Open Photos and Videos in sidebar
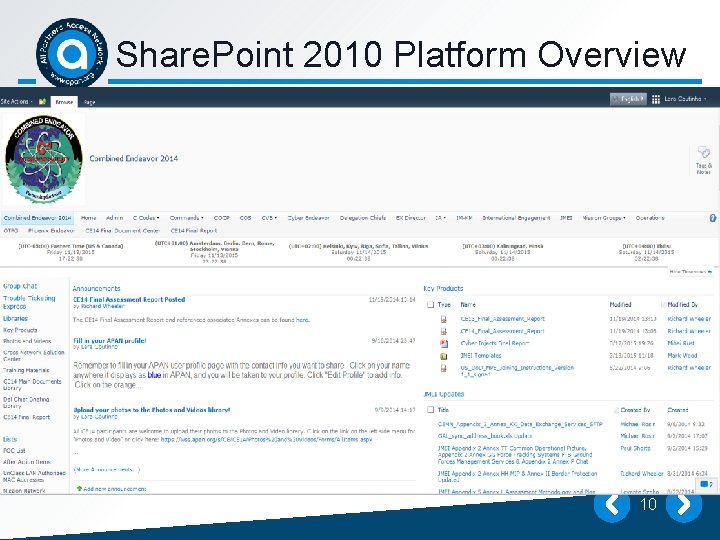Image resolution: width=720 pixels, height=540 pixels. (27, 341)
